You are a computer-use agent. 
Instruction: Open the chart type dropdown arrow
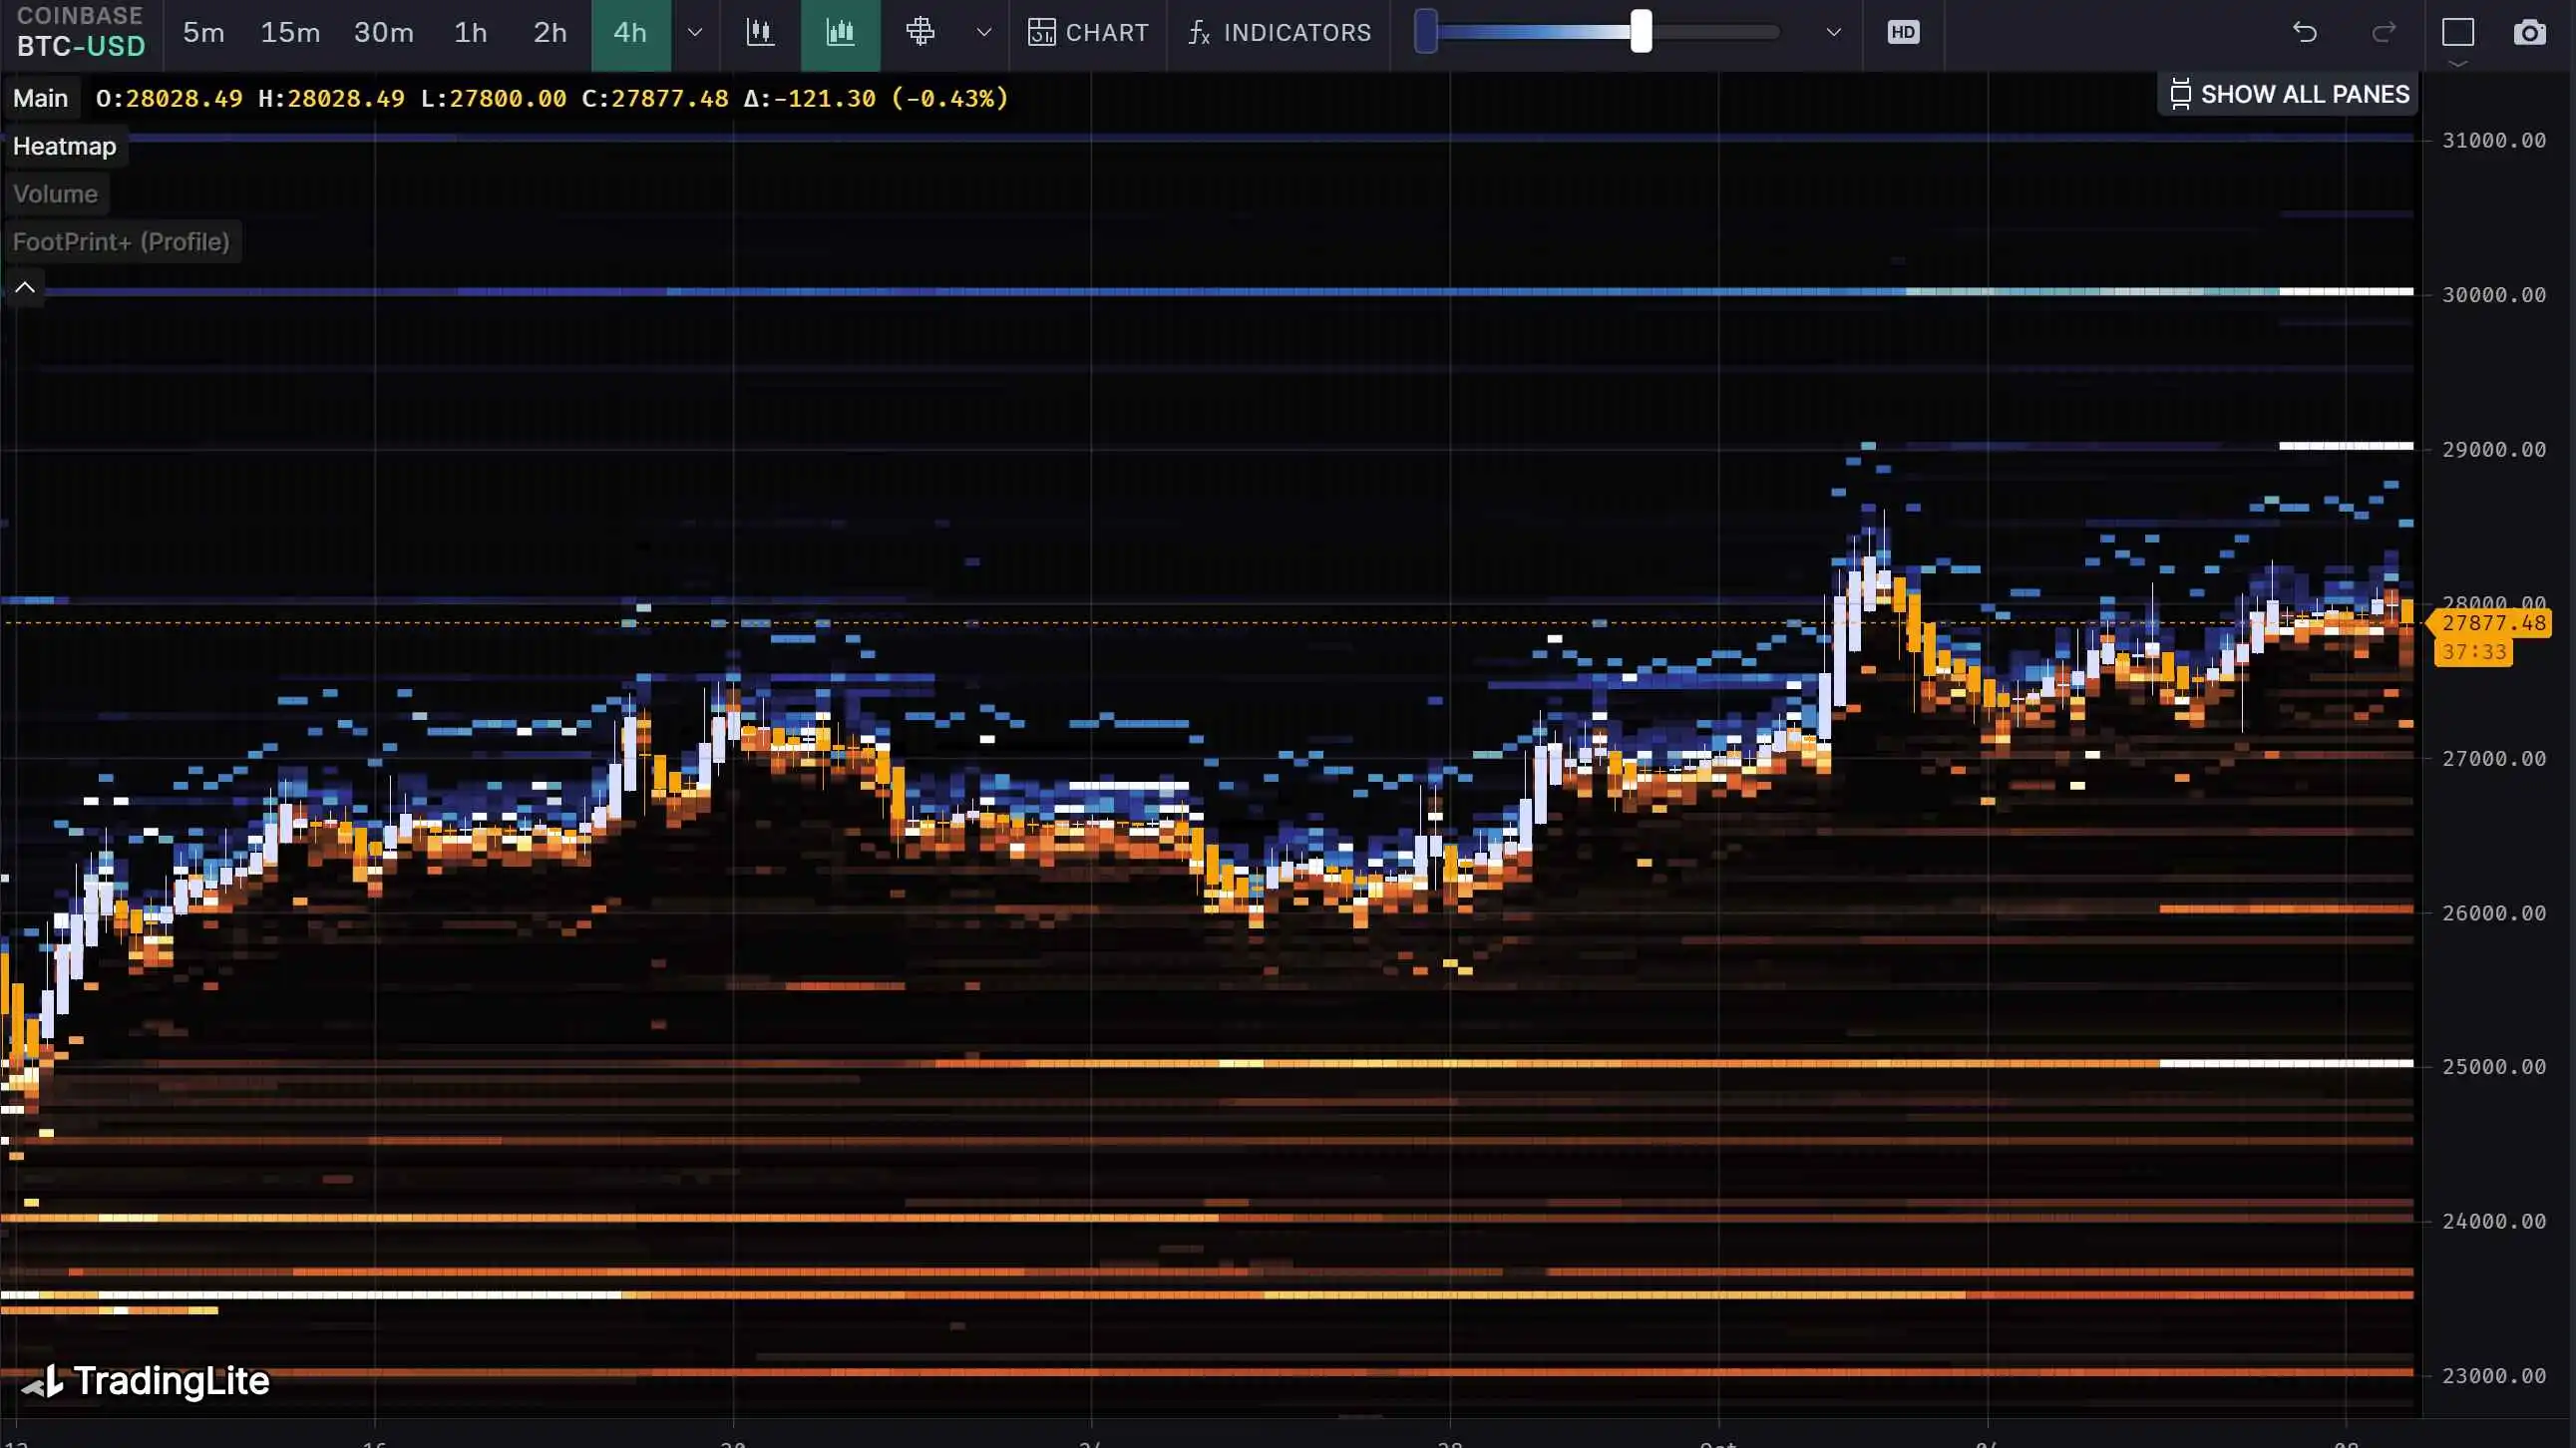tap(984, 33)
